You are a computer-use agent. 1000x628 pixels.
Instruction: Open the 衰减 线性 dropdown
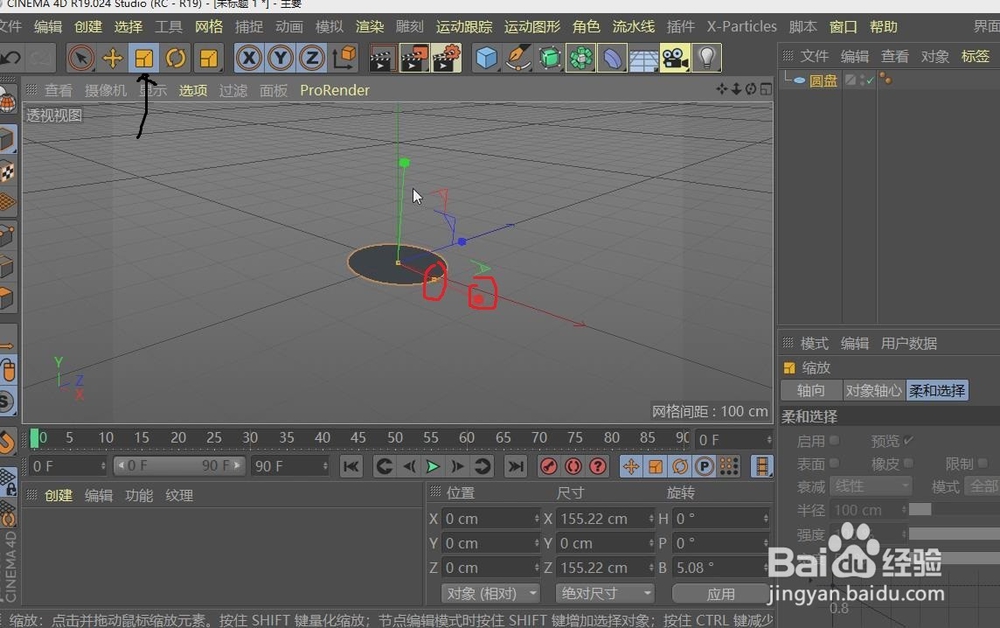(871, 486)
